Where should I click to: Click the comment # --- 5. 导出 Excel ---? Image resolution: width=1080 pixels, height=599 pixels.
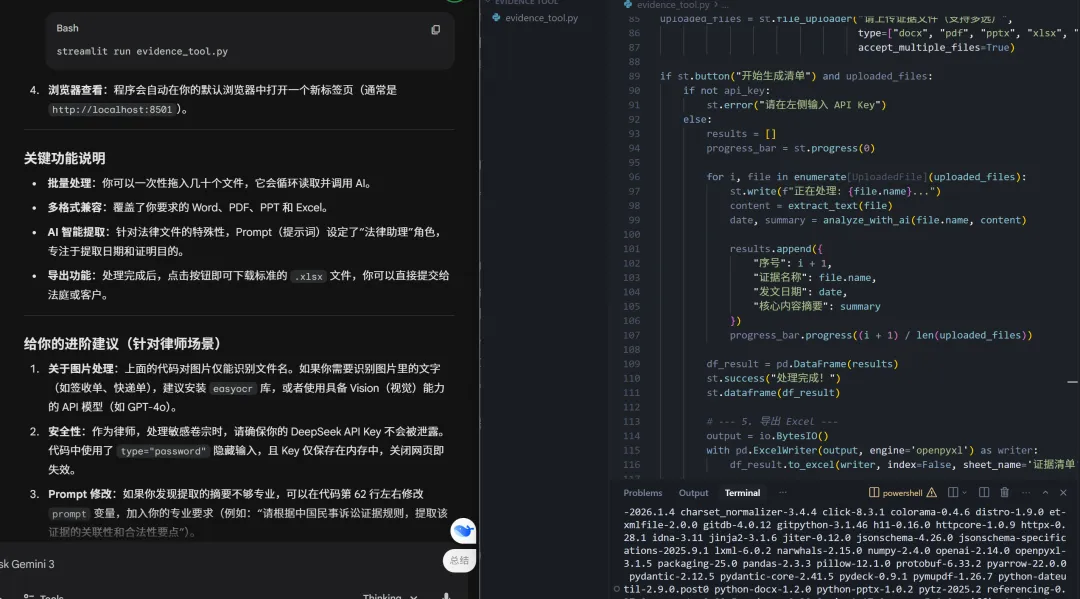coord(771,421)
